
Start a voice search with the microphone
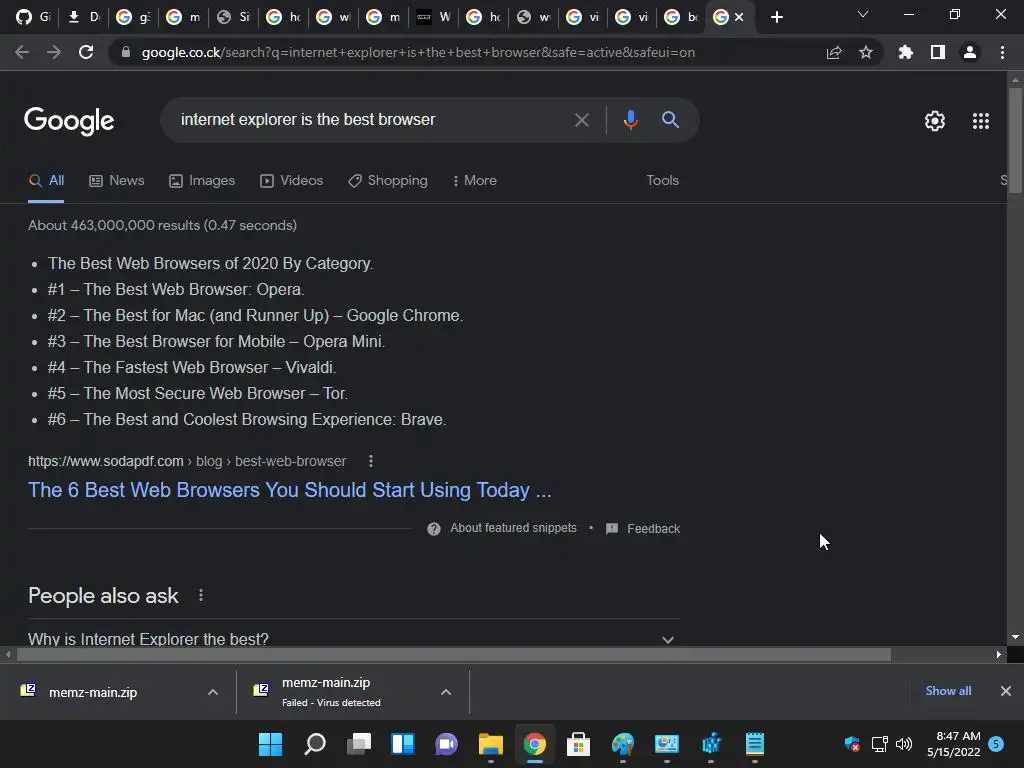tap(630, 120)
